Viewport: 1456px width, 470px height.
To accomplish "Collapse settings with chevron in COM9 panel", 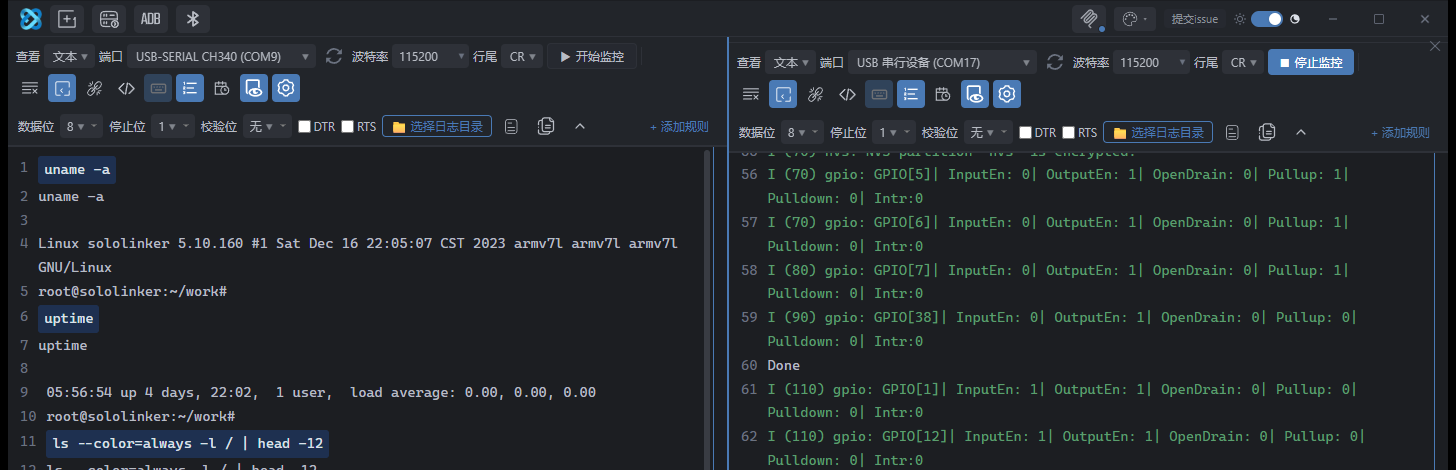I will coord(580,126).
